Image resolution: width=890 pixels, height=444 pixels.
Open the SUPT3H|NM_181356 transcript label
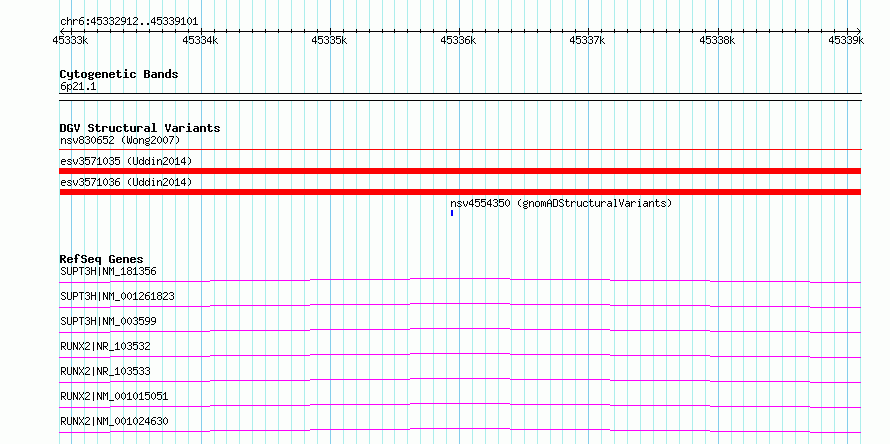[x=108, y=271]
